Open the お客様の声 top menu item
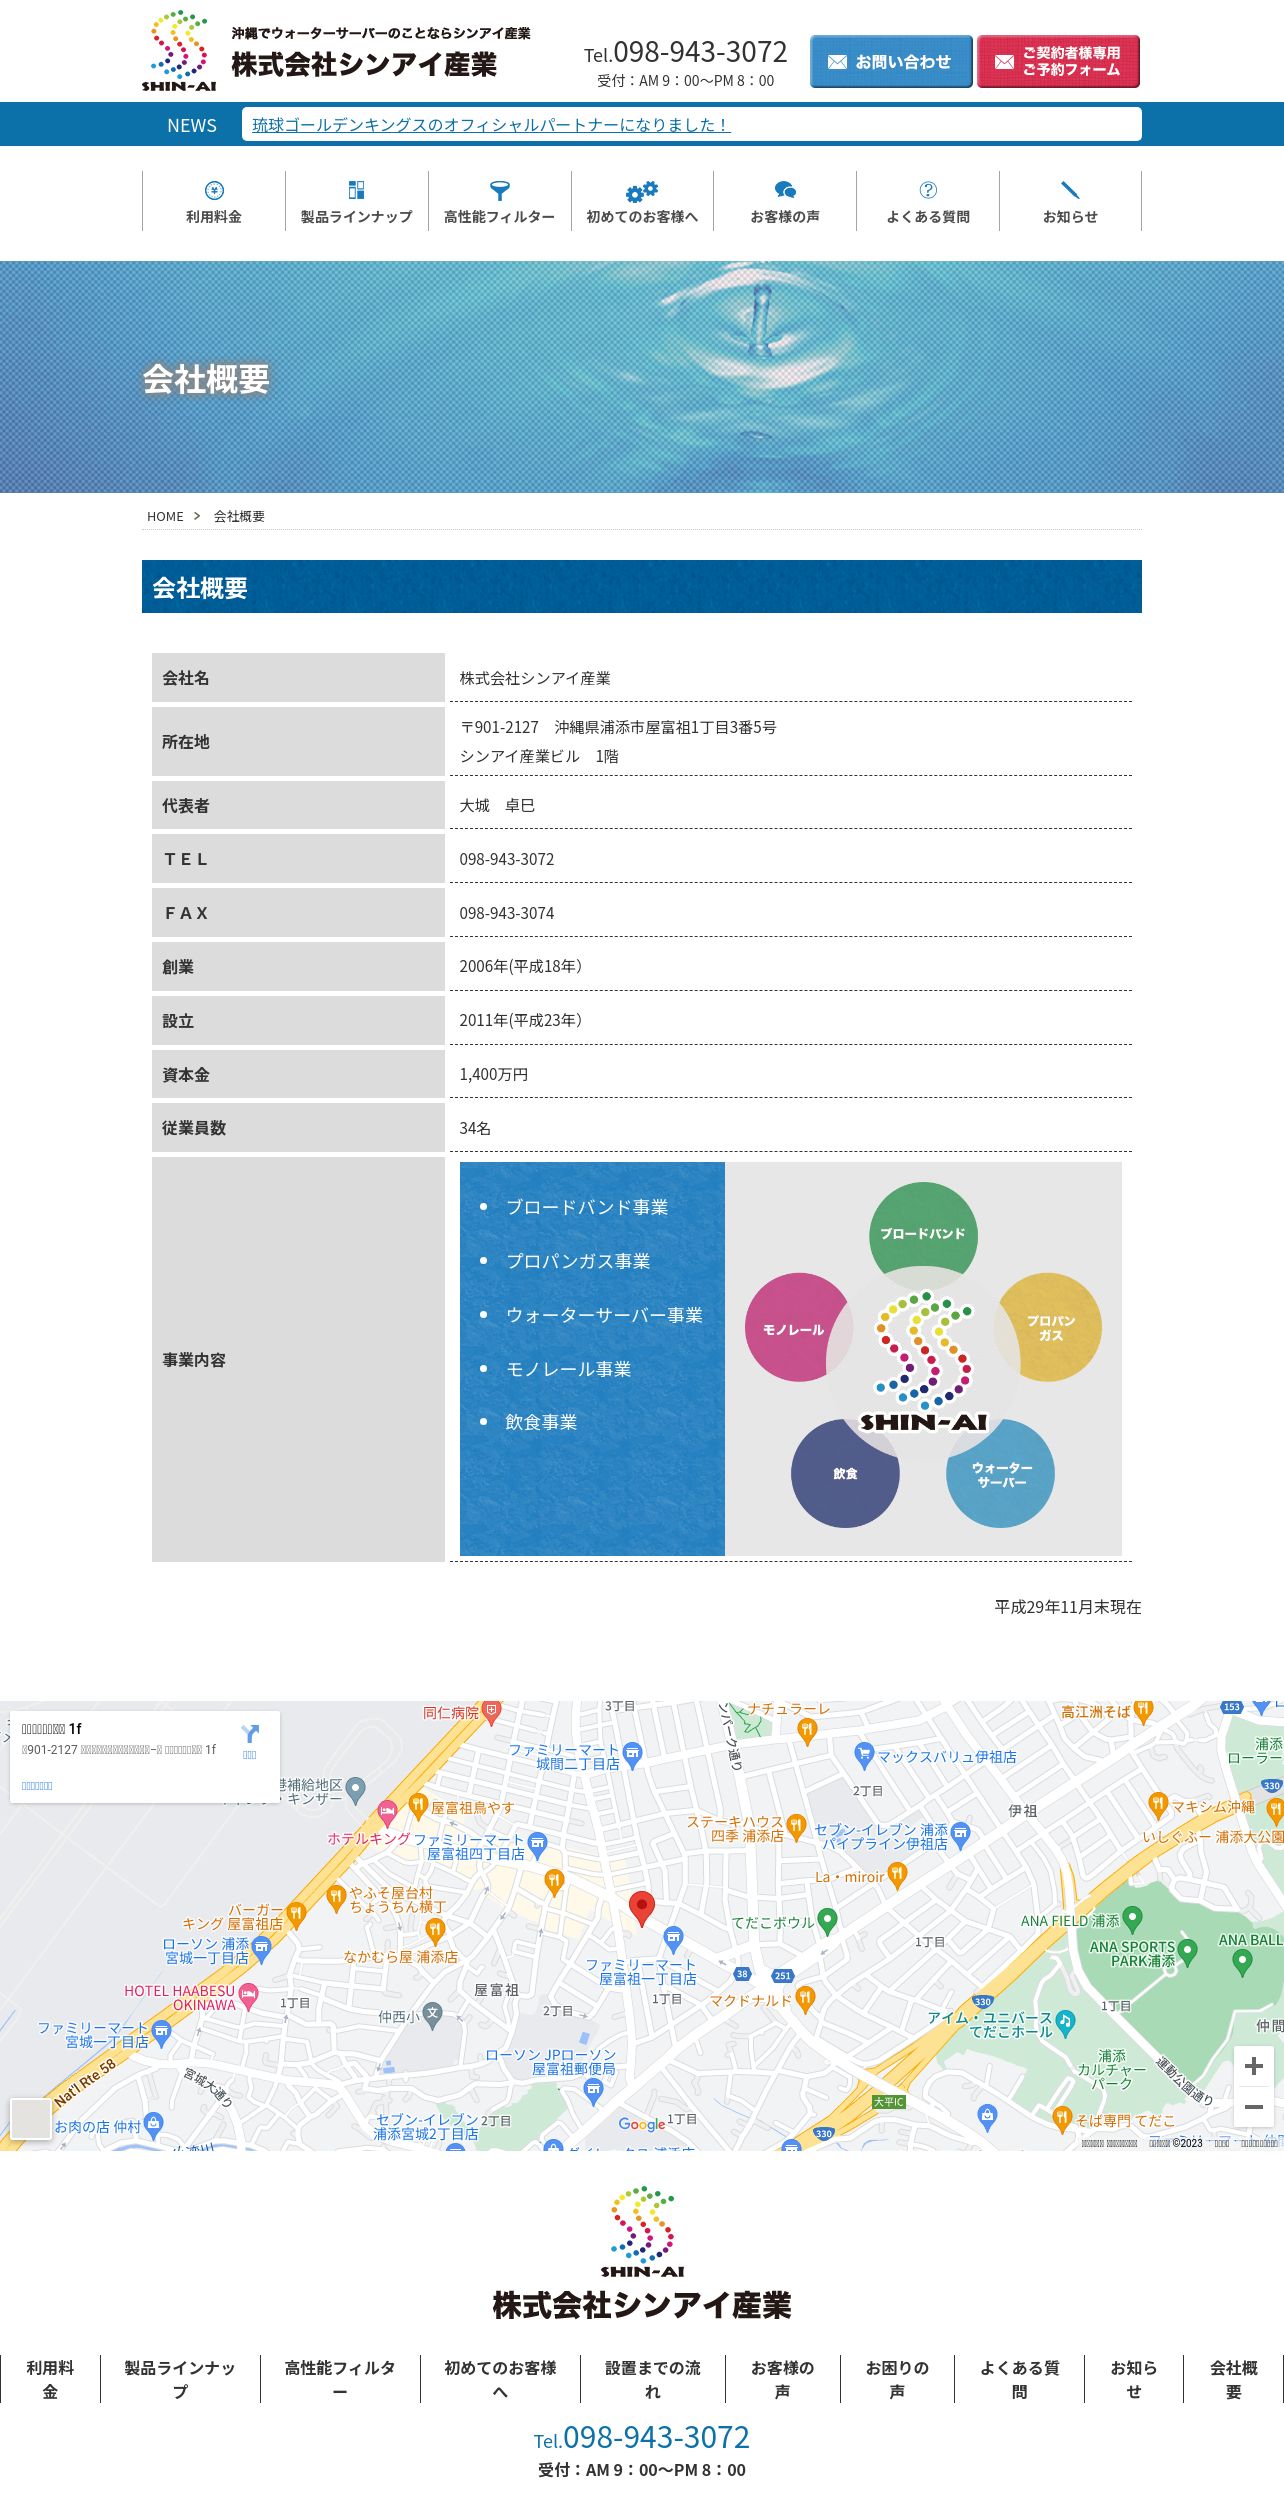 pyautogui.click(x=785, y=201)
